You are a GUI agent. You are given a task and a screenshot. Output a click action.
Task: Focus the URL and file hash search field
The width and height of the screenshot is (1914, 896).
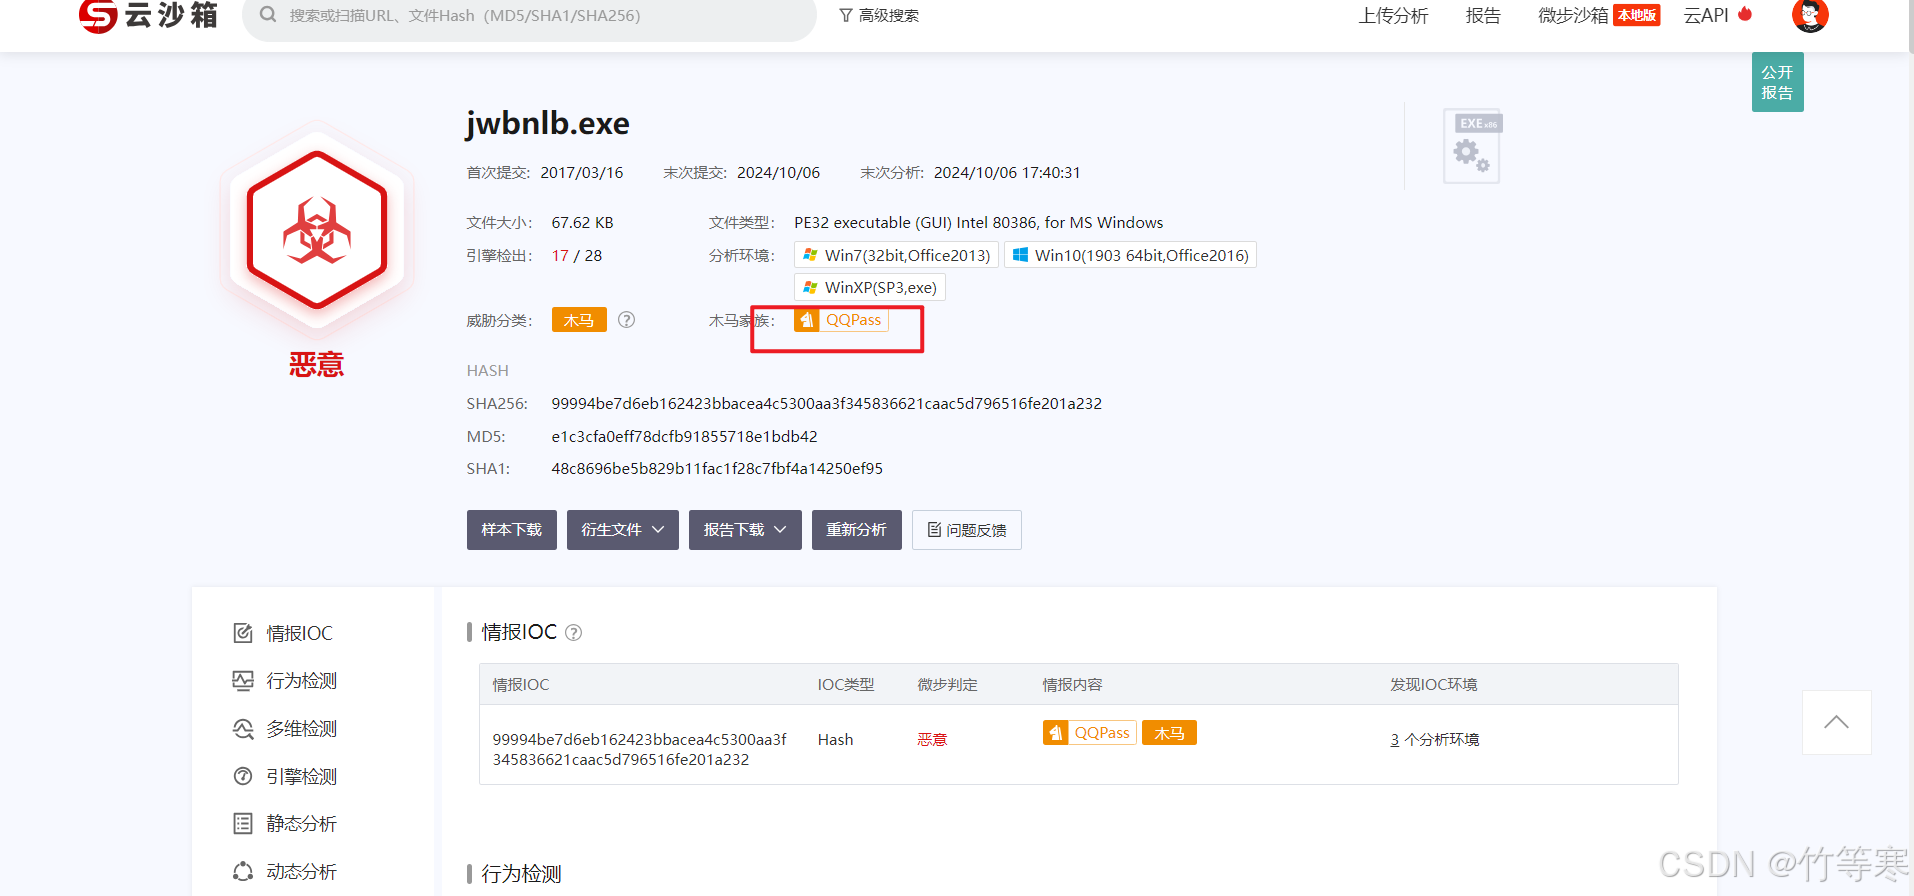point(529,16)
